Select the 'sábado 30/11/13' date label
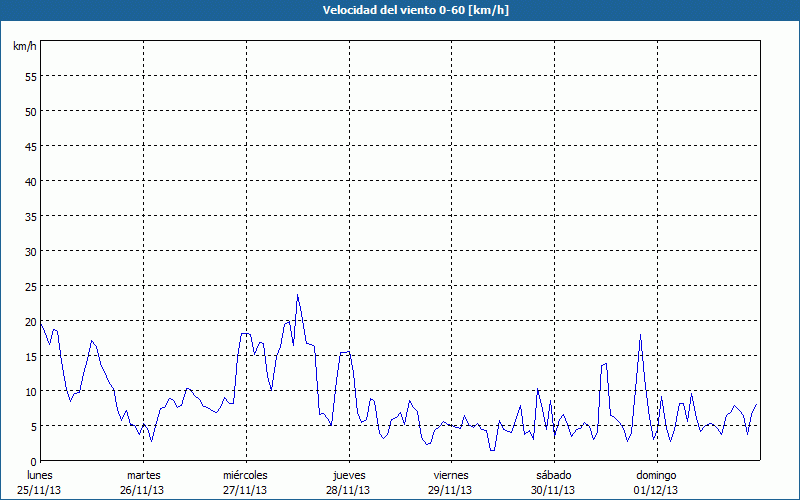The image size is (800, 500). coord(553,482)
